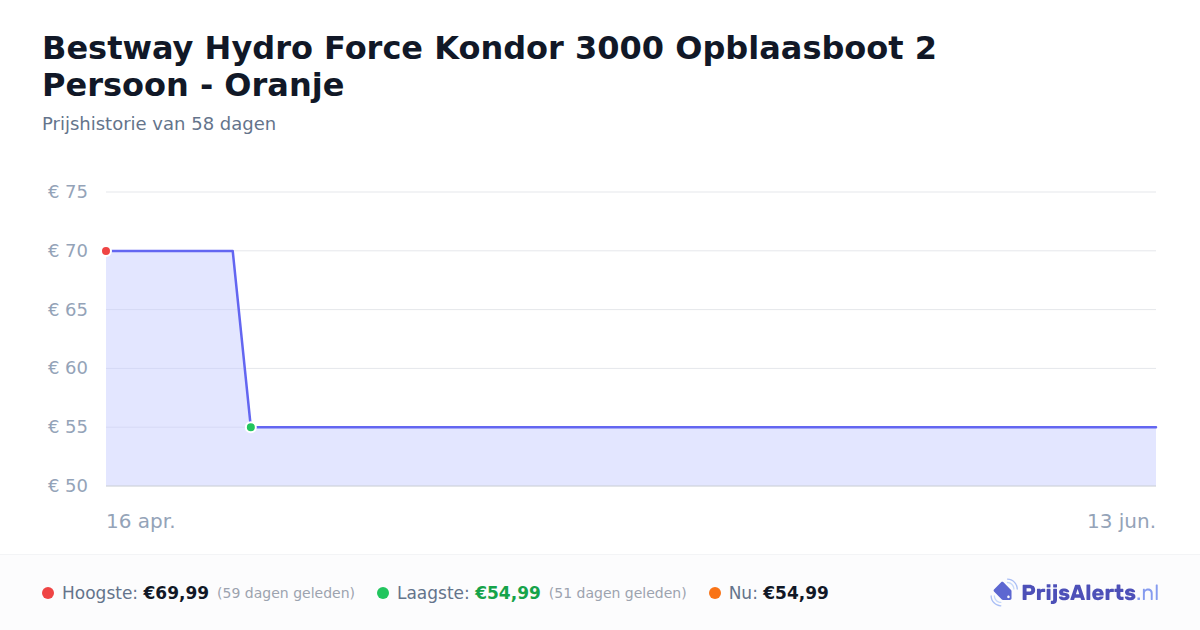Click the PrijsAlerts price tag logo icon

1003,593
